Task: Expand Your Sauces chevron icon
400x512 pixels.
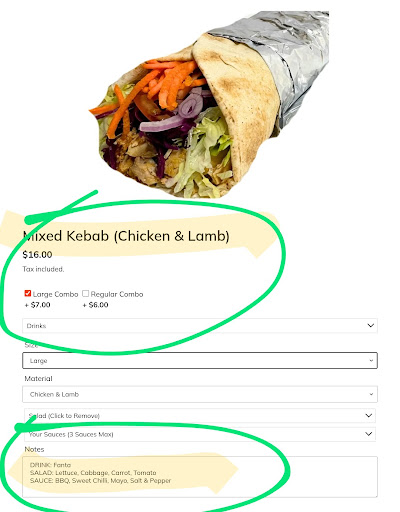Action: click(369, 434)
